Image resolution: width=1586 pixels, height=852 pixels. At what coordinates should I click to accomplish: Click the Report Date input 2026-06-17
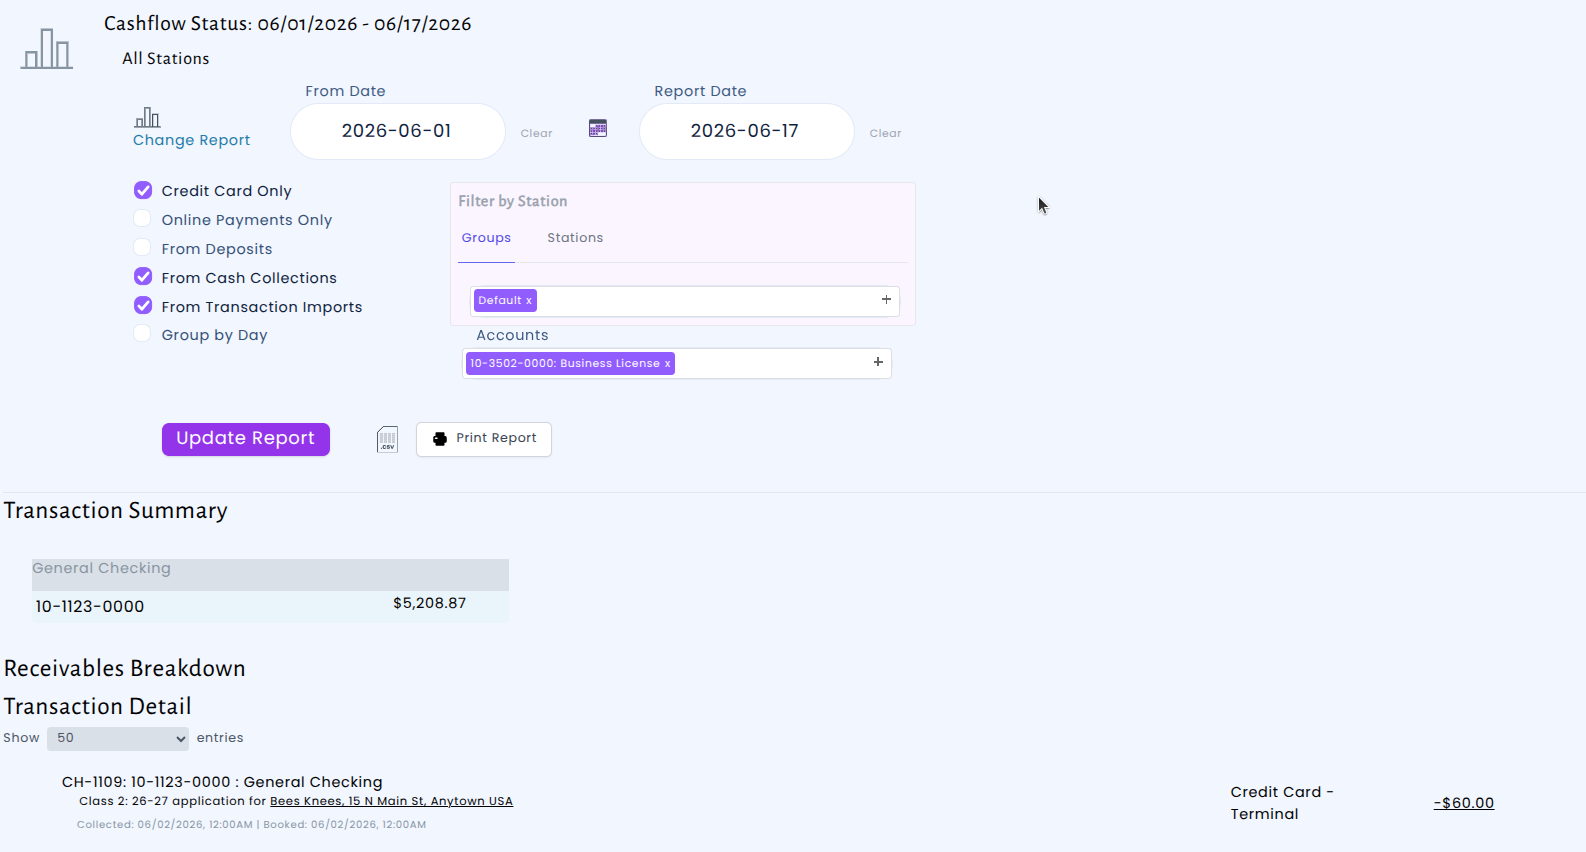[x=747, y=131]
